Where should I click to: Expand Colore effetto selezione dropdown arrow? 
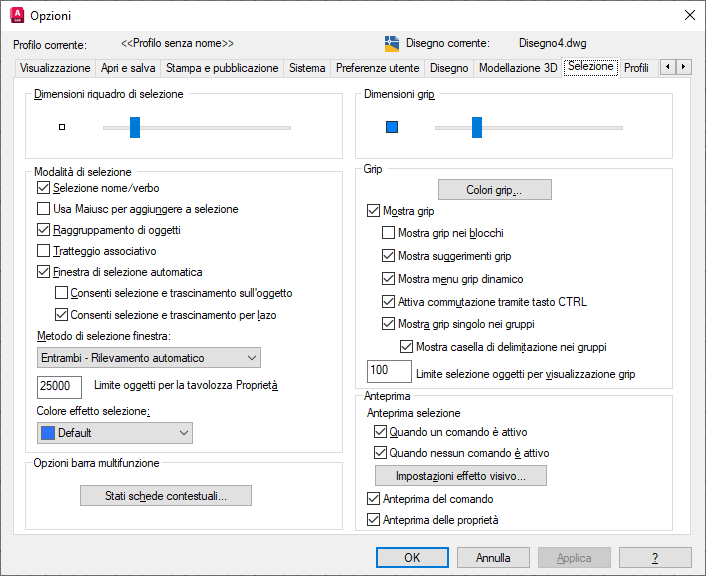184,433
